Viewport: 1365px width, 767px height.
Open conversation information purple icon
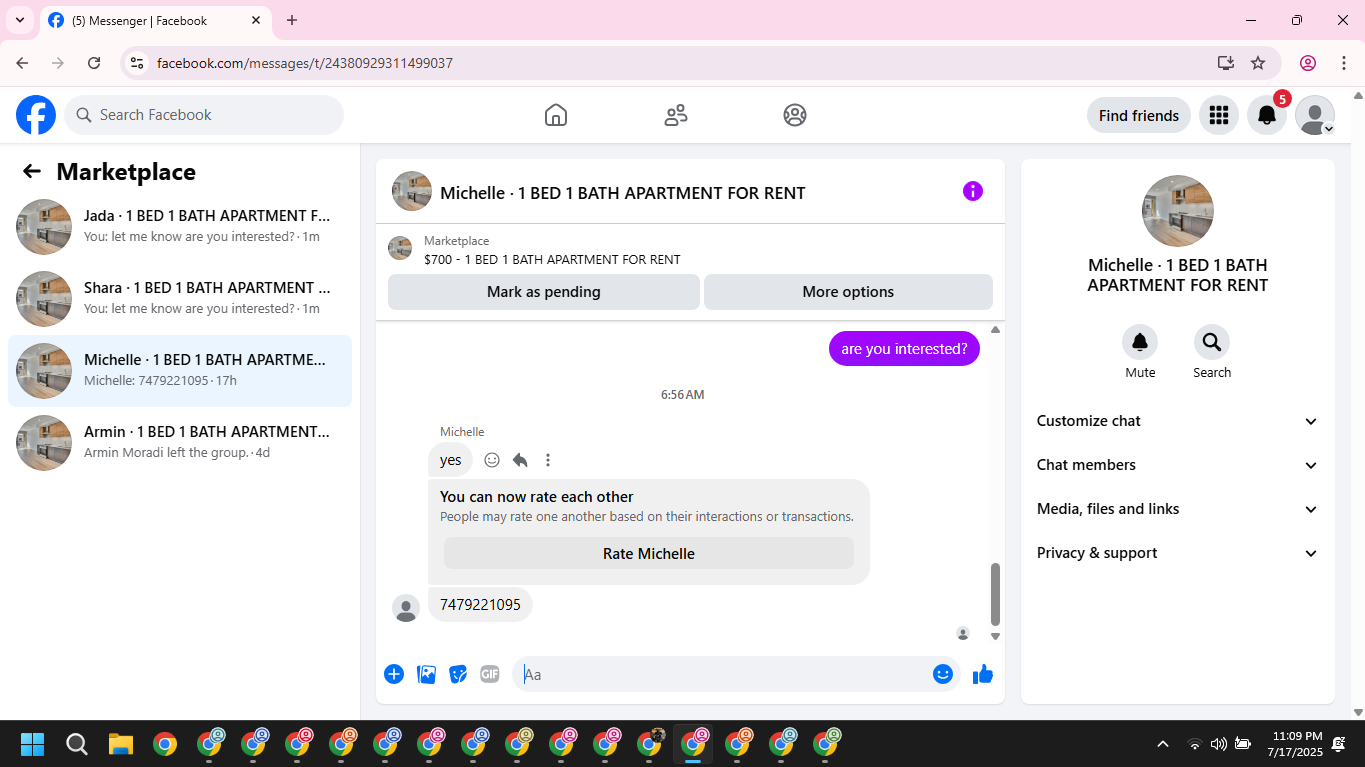pos(973,191)
